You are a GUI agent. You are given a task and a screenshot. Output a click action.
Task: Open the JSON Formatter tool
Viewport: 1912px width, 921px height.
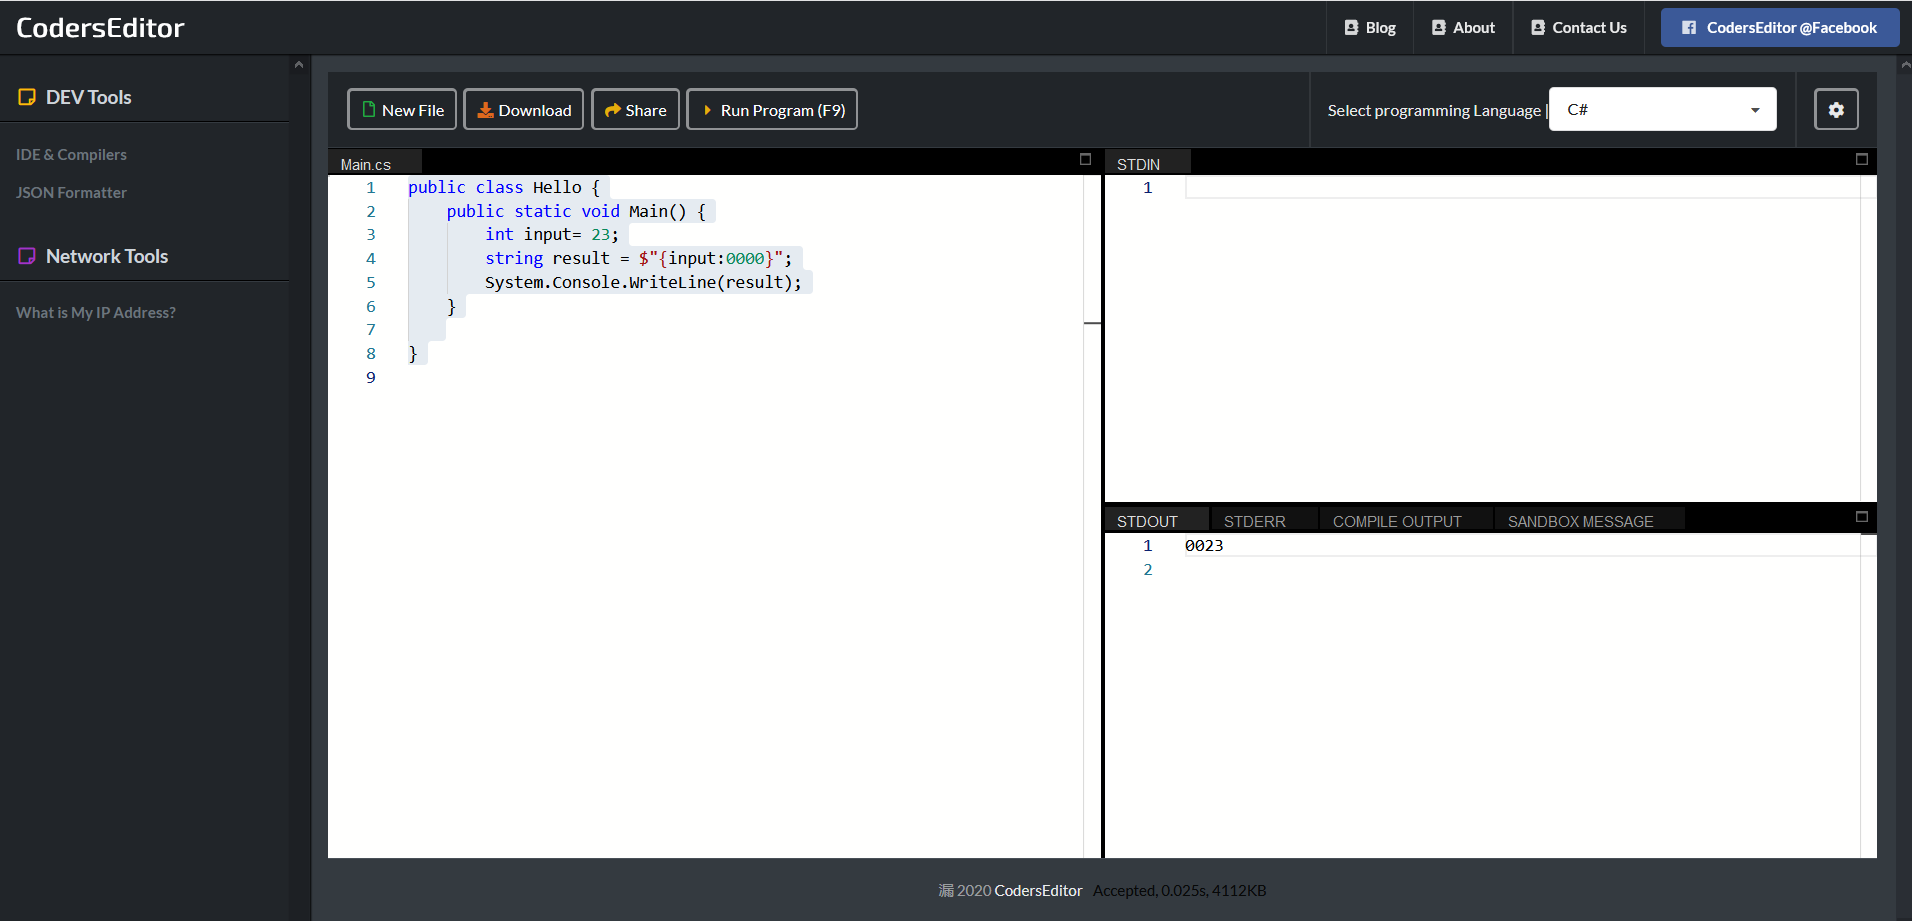tap(71, 193)
